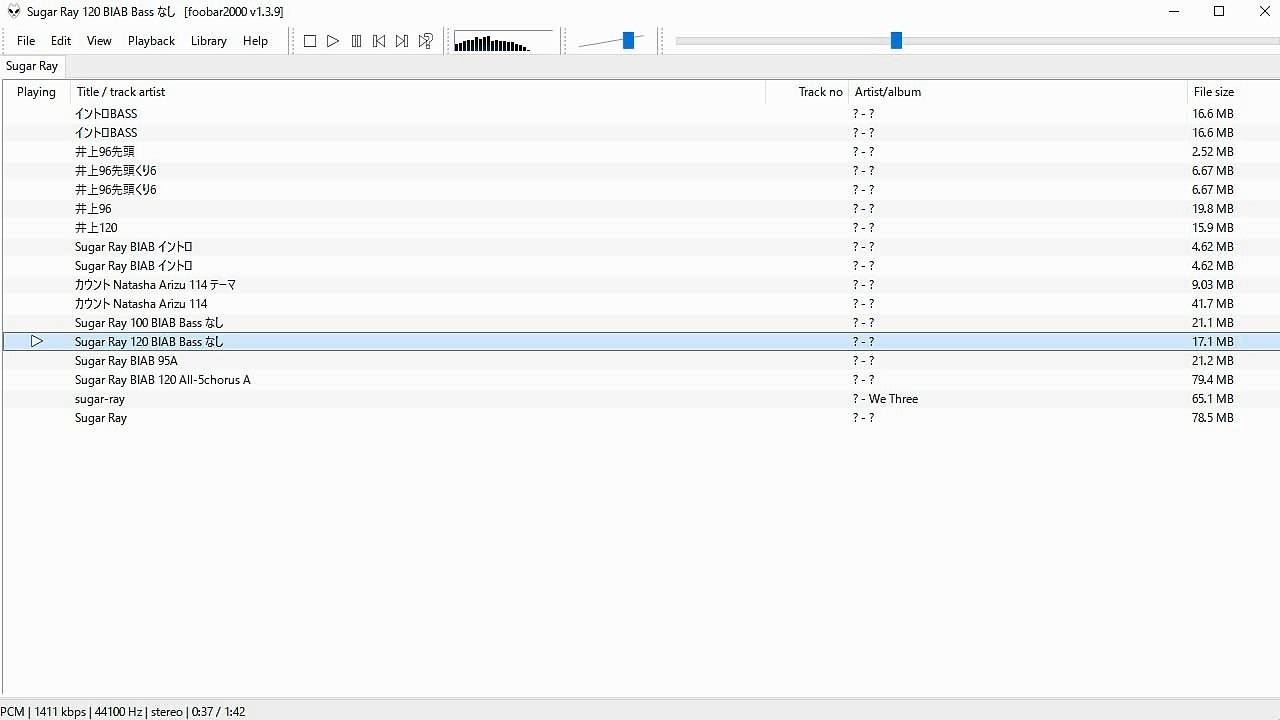Click the 19.8 MB file size cell

coord(1212,209)
